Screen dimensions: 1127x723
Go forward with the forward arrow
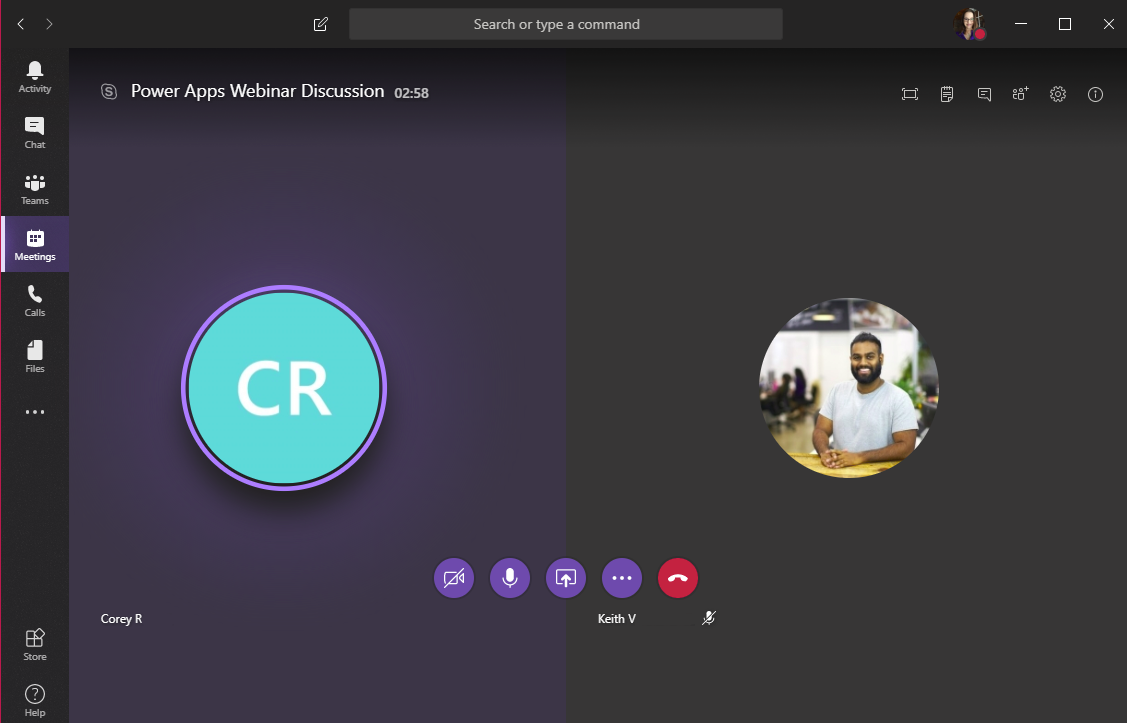(x=49, y=24)
